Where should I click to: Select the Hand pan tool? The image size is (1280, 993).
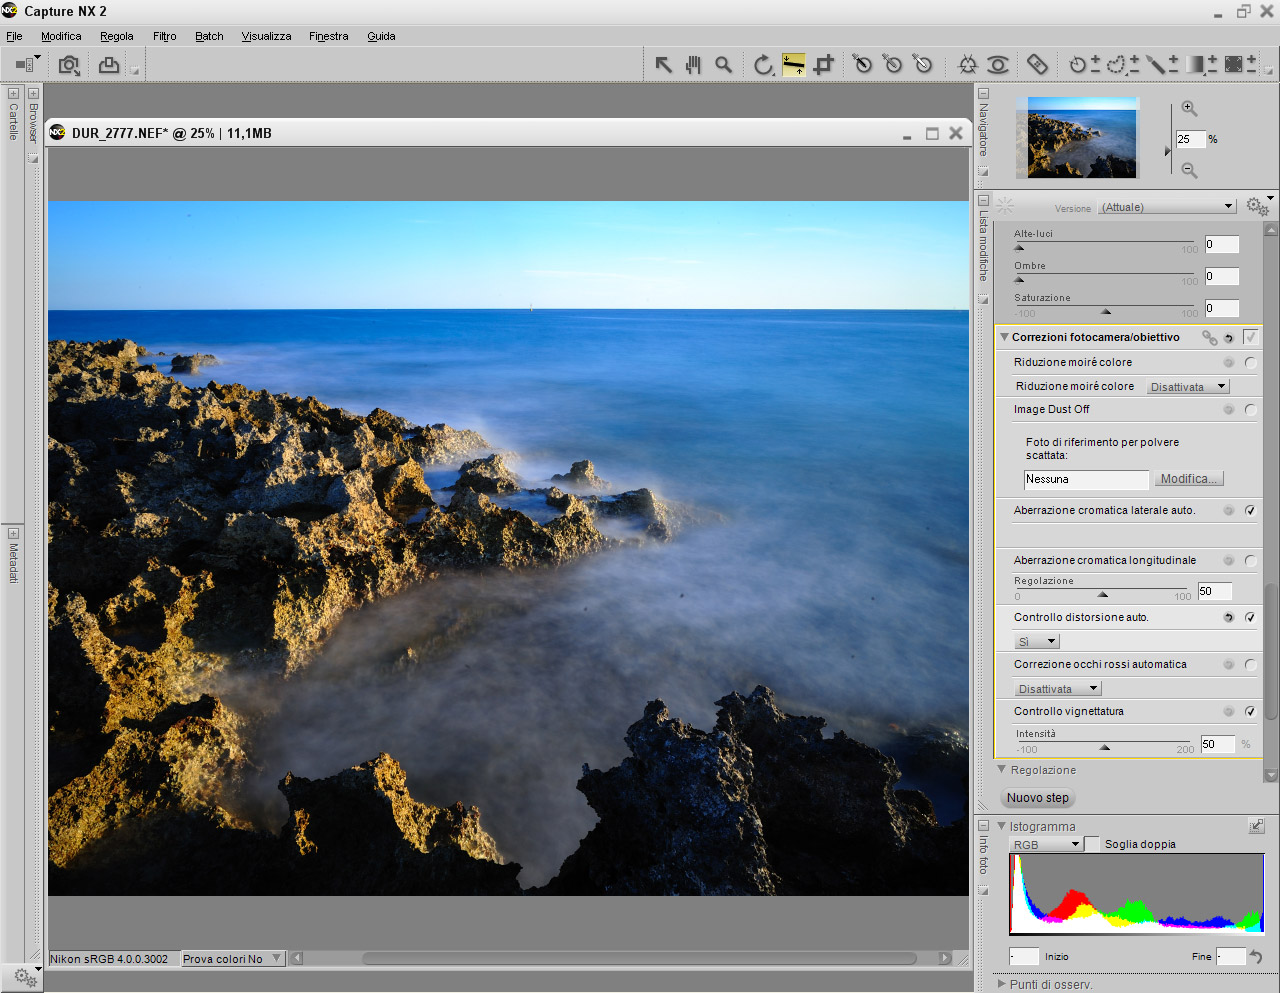693,65
